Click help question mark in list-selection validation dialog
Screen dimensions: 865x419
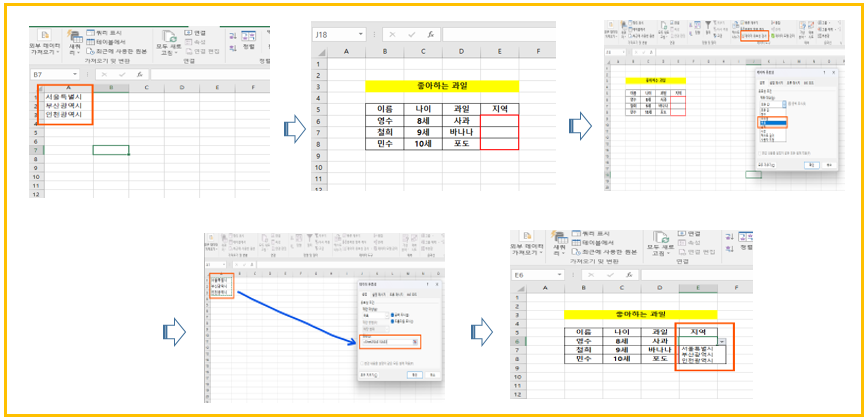coord(824,72)
